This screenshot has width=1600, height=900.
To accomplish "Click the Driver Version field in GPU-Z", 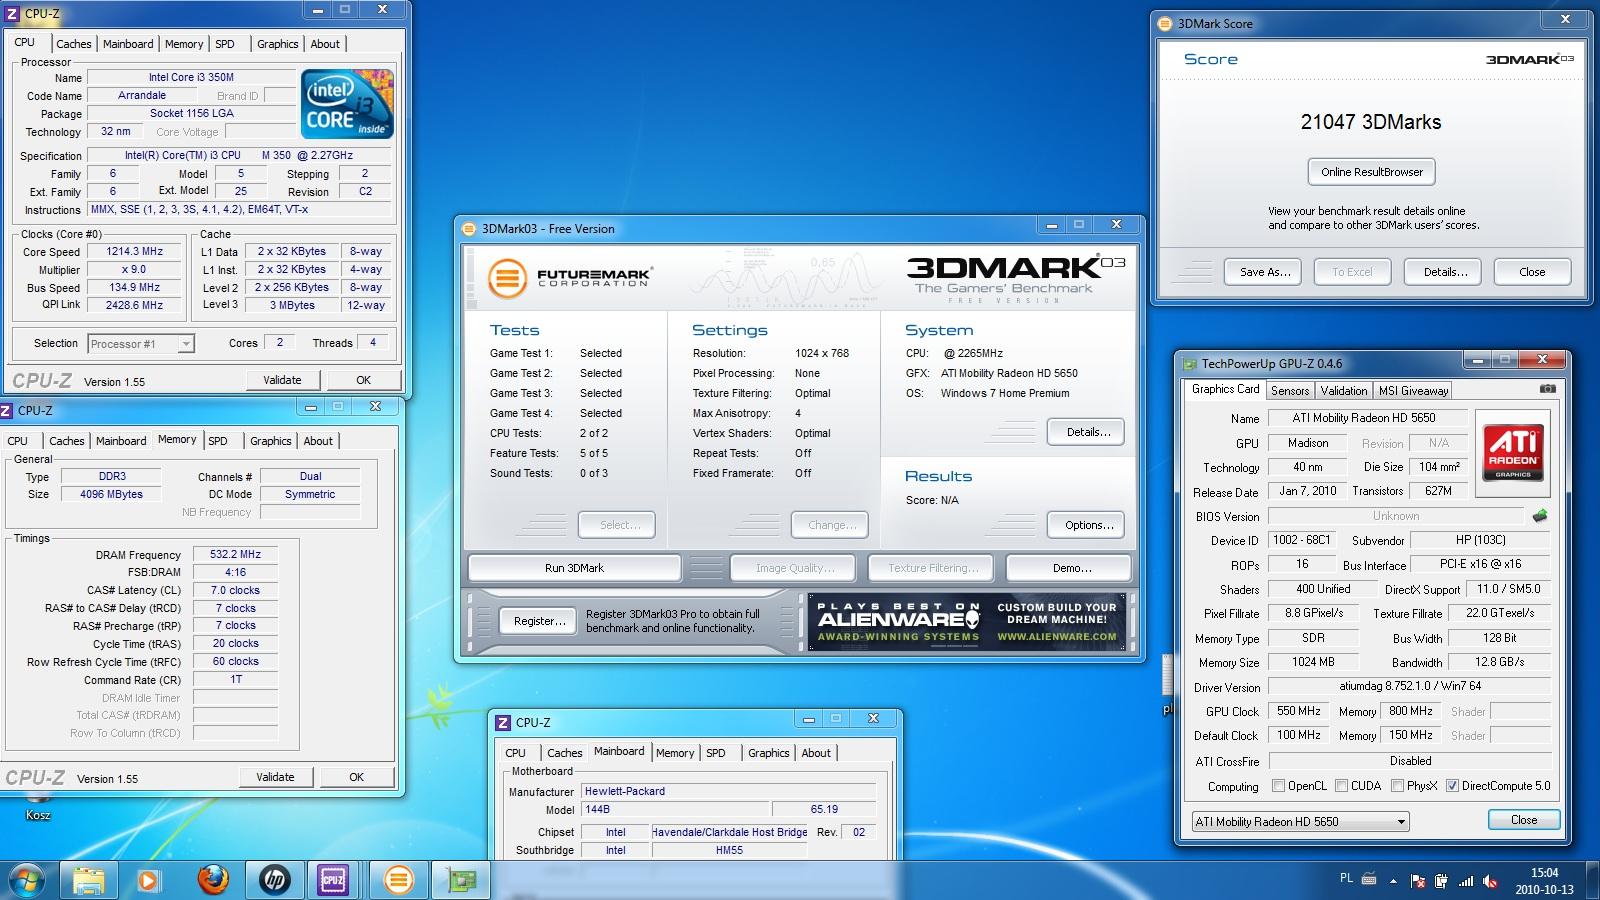I will 1409,686.
